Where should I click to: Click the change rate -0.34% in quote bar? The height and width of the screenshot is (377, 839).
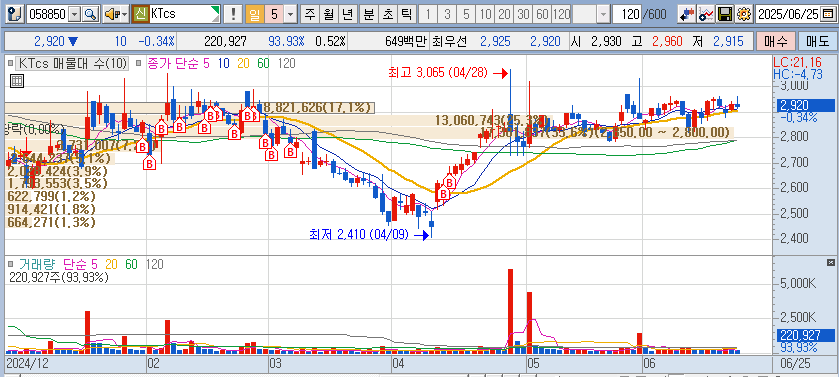156,41
